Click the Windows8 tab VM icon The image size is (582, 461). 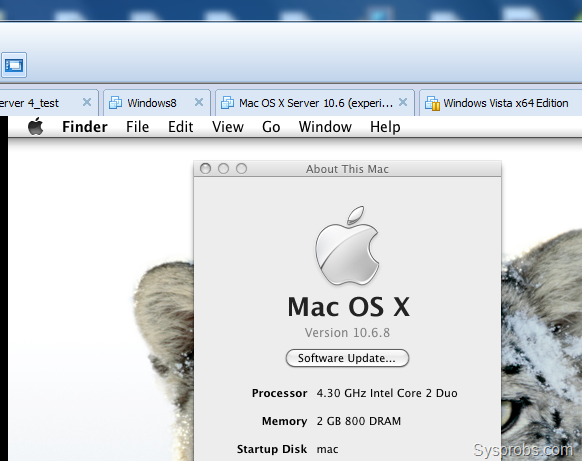115,103
